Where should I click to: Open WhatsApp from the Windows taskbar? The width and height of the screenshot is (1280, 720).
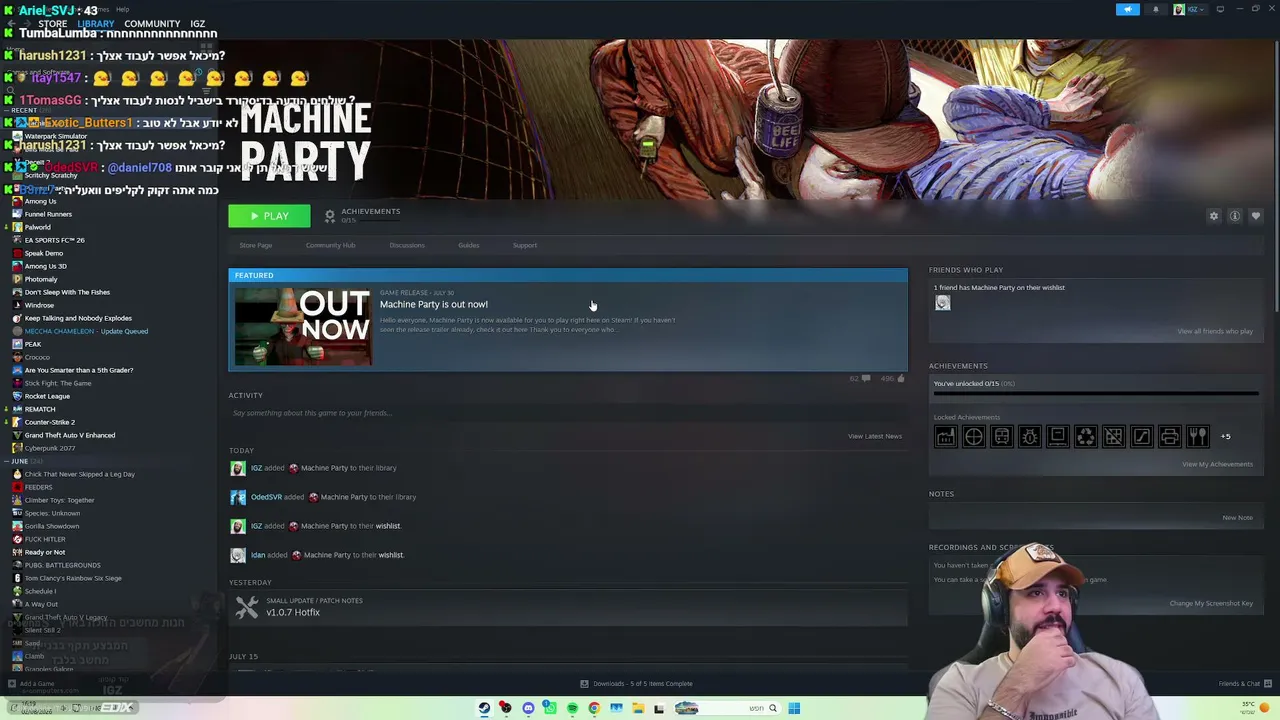(550, 708)
